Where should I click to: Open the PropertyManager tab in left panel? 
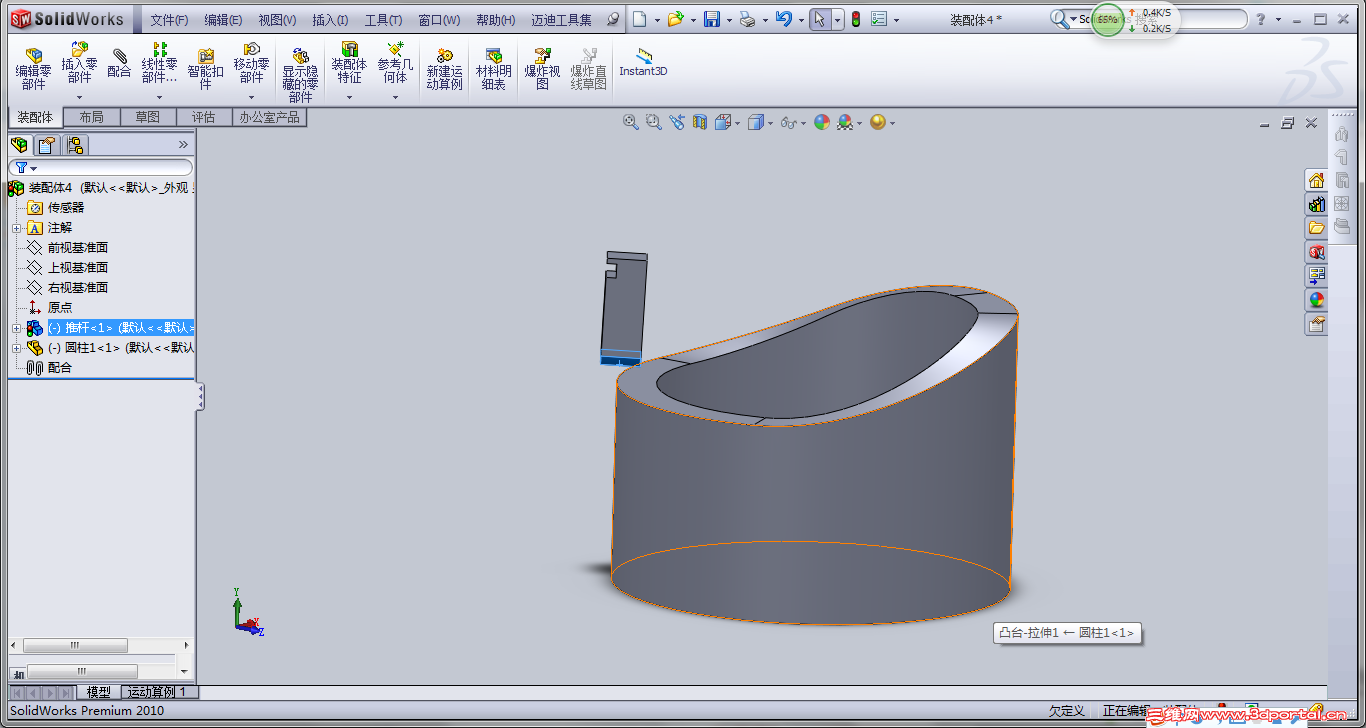pyautogui.click(x=47, y=145)
